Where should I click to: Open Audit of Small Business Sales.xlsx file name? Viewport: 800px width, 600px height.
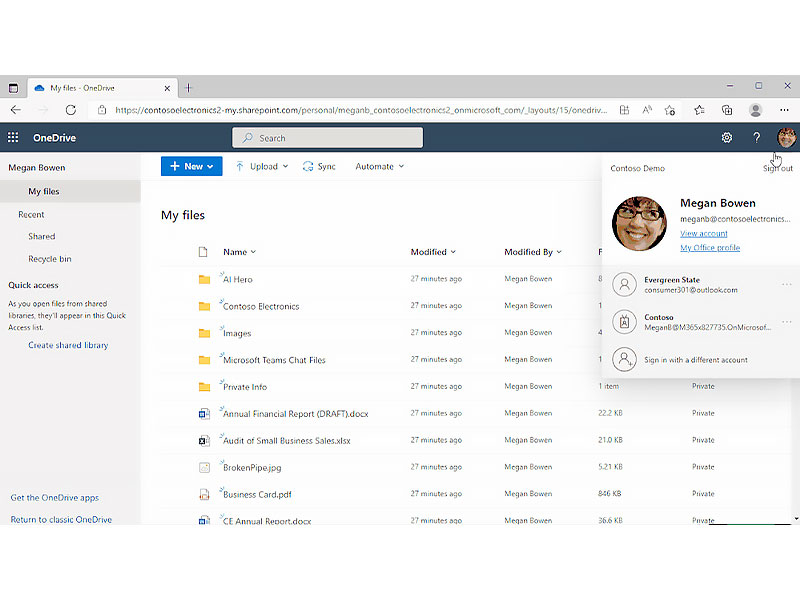click(x=287, y=441)
